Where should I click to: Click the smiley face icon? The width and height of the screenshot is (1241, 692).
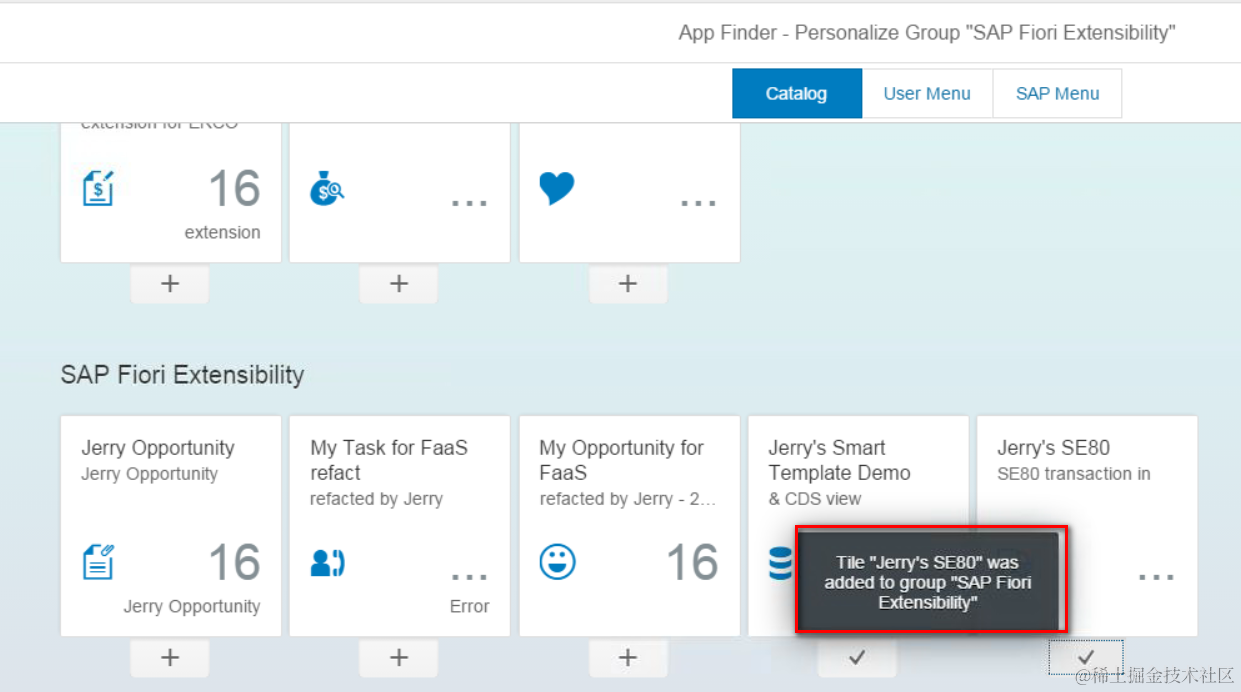(557, 562)
